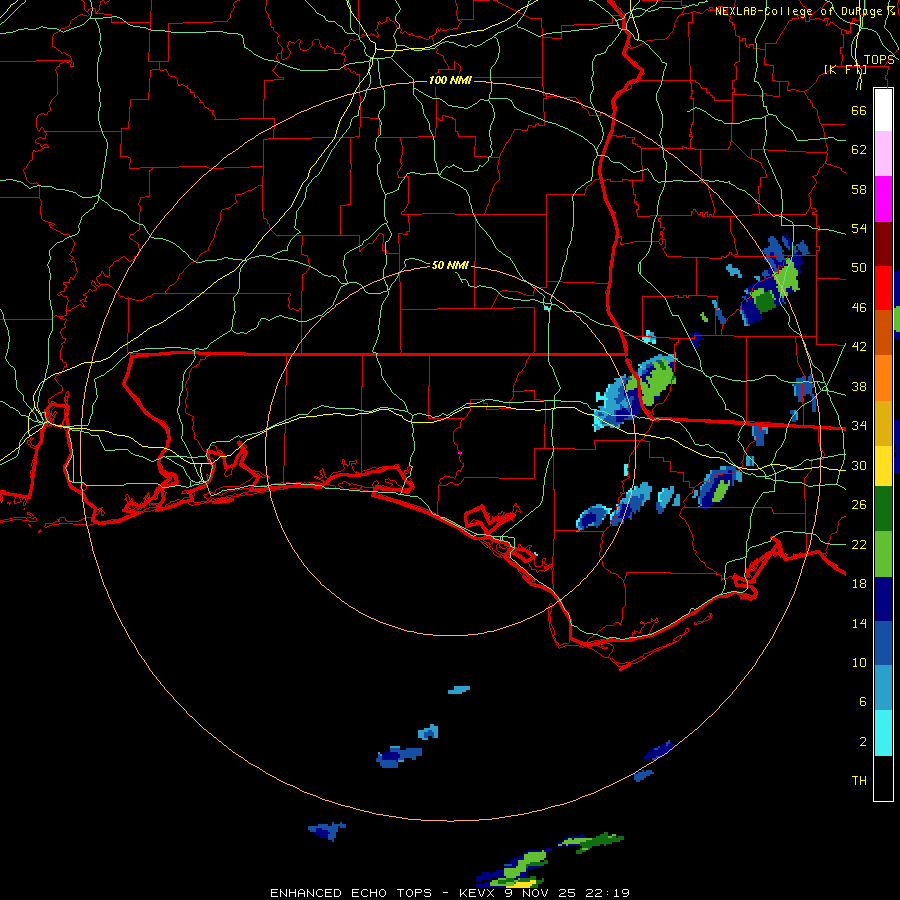The height and width of the screenshot is (900, 900).
Task: Click the gold legend swatch
Action: tap(883, 423)
